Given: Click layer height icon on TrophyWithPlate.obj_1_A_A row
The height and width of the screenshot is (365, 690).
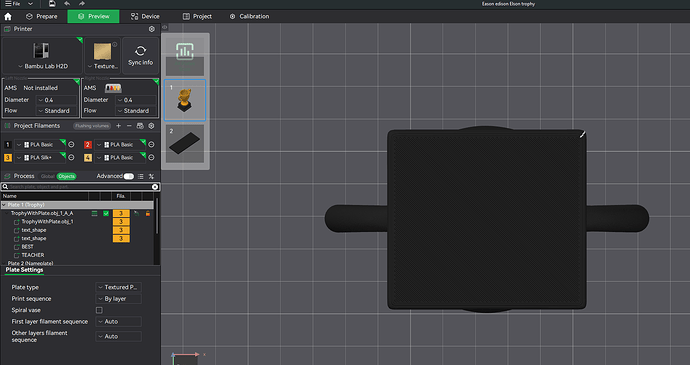Looking at the screenshot, I should point(94,213).
